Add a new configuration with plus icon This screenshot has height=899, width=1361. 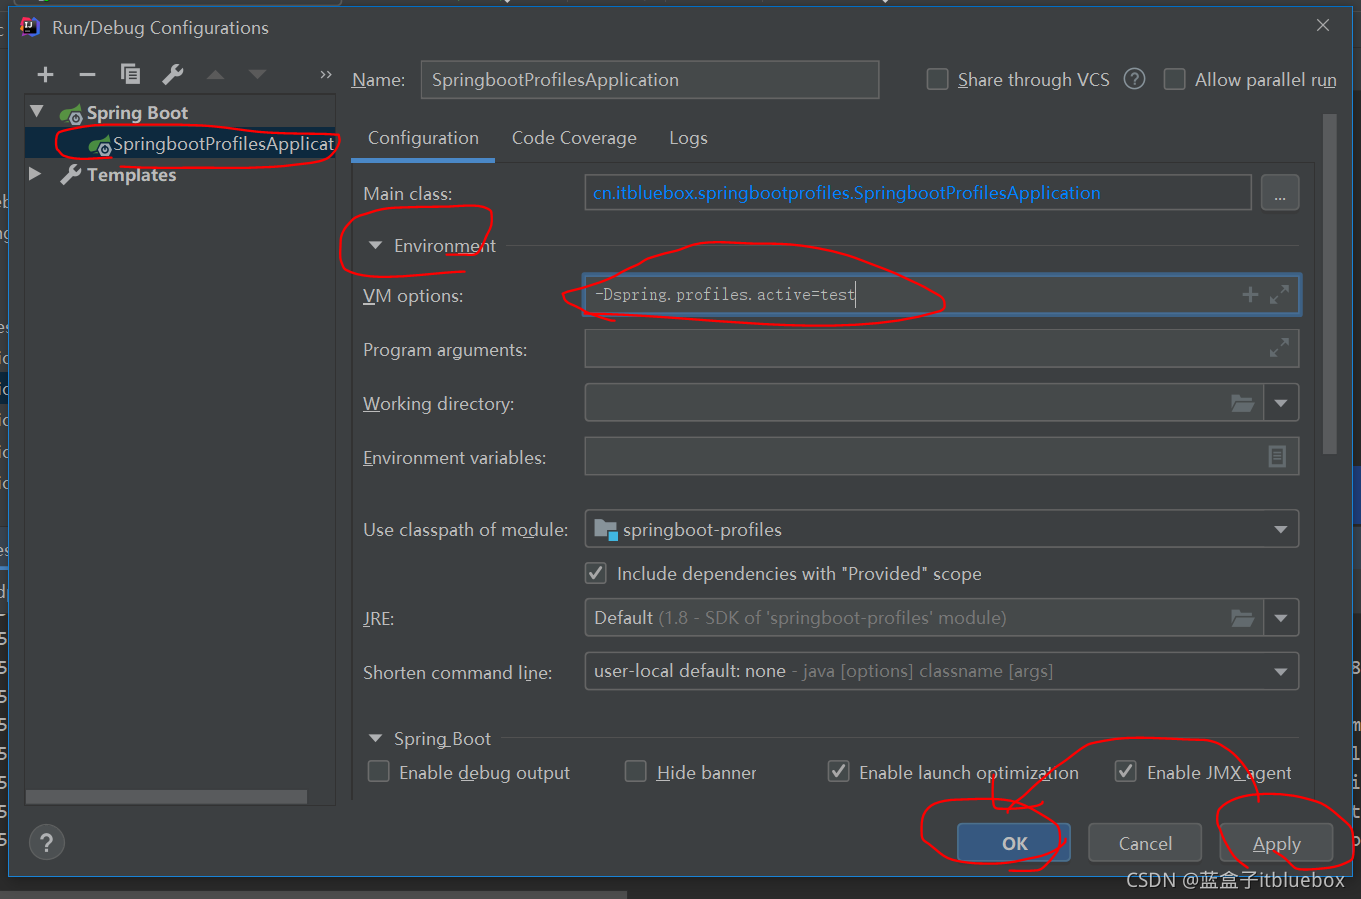click(45, 74)
